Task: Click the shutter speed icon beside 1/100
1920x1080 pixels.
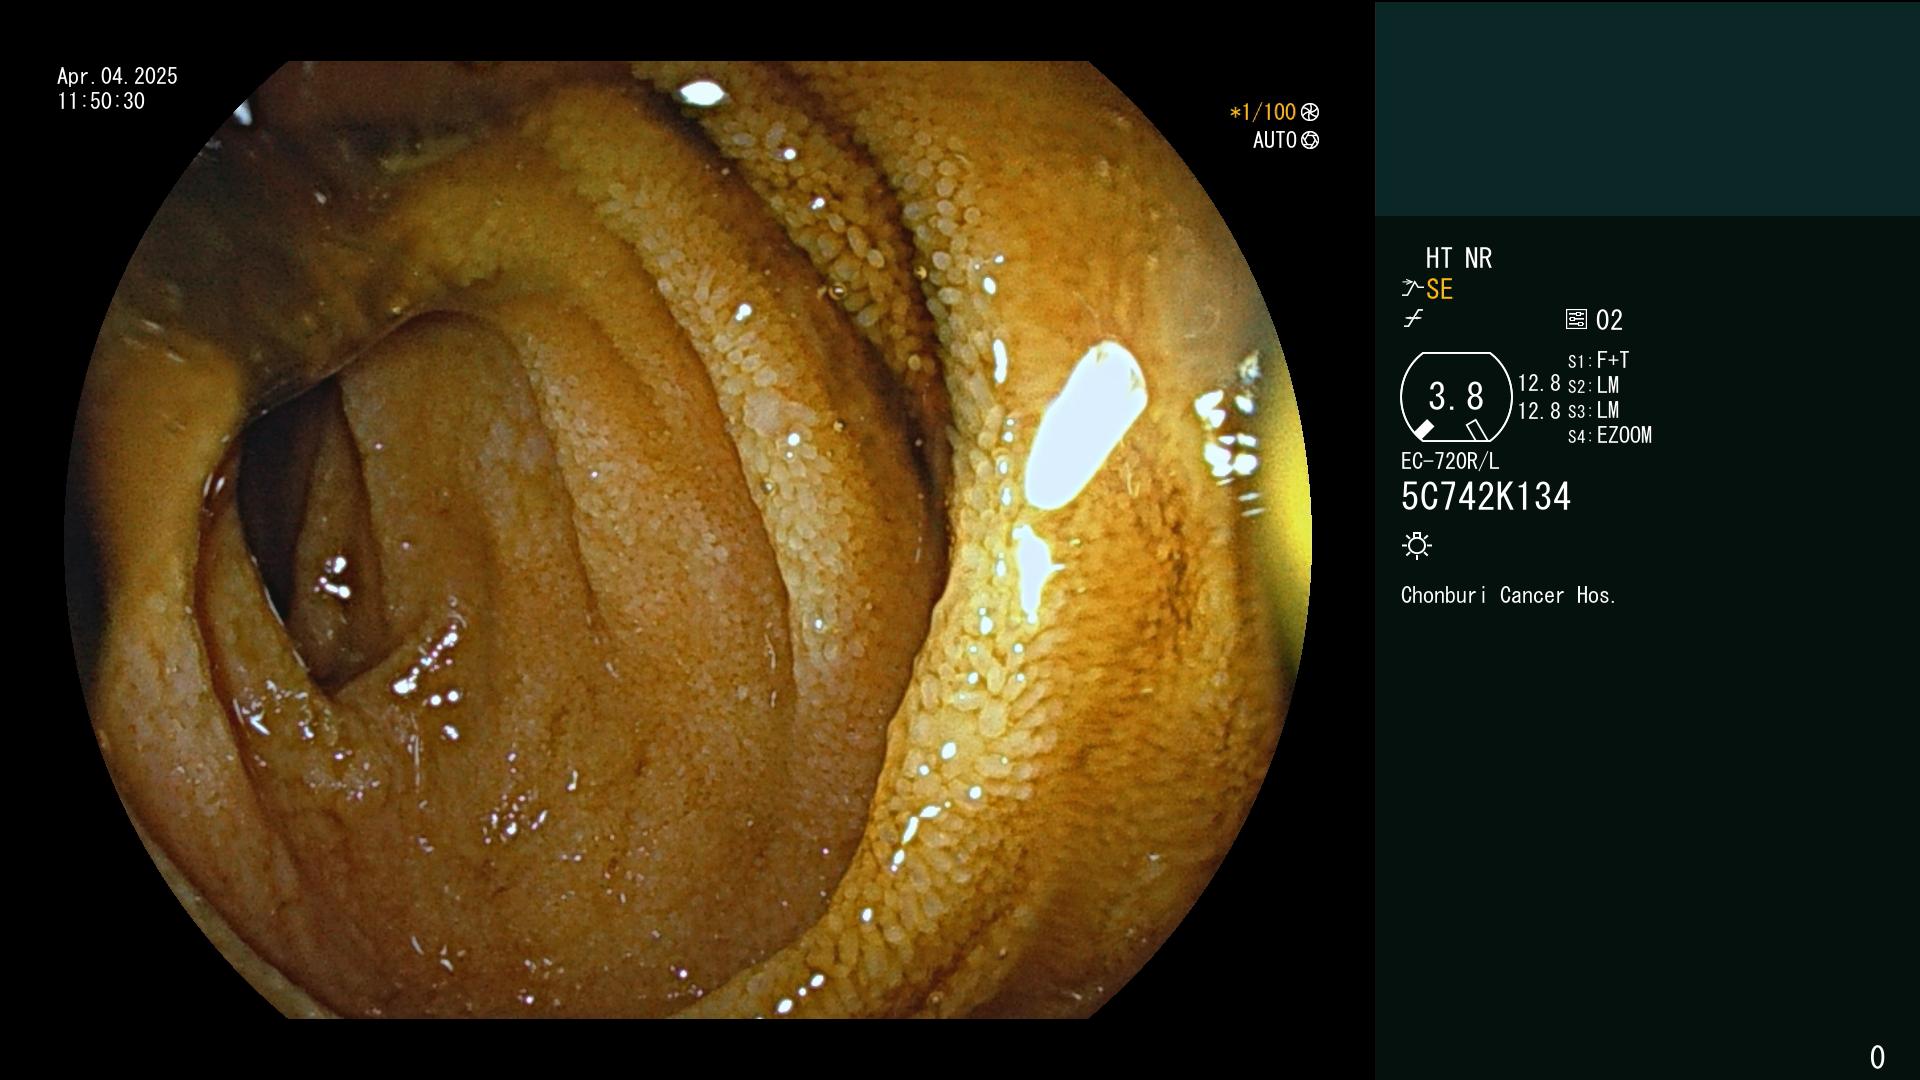Action: (x=1310, y=113)
